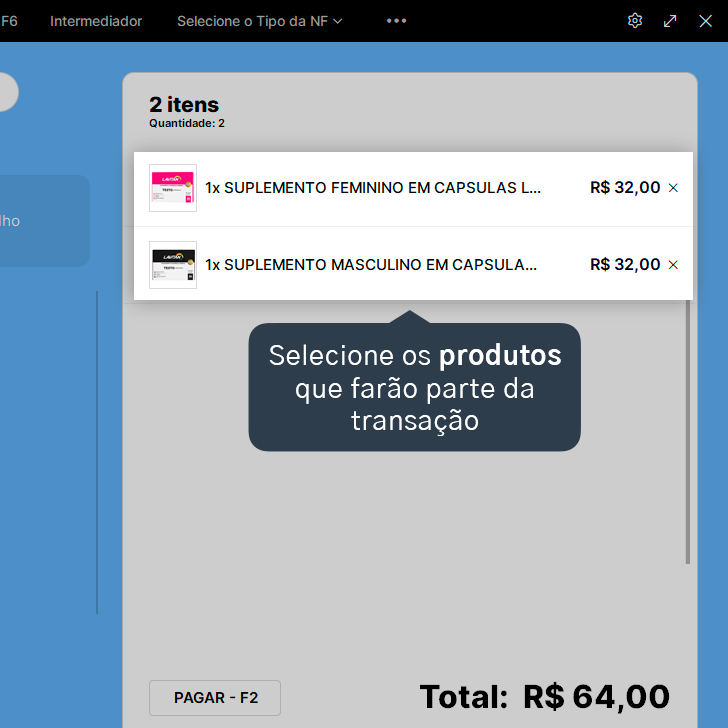Click the second R$ 32,00 price

click(x=625, y=265)
